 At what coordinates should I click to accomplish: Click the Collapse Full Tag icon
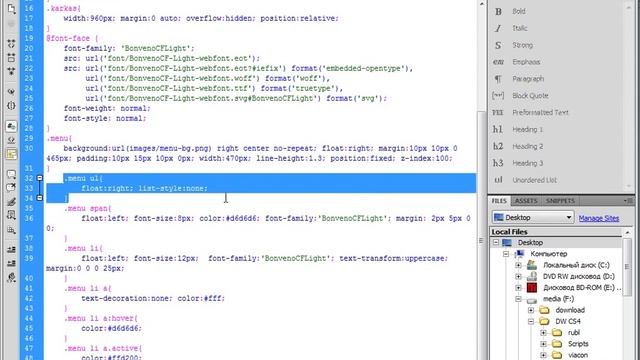[11, 44]
